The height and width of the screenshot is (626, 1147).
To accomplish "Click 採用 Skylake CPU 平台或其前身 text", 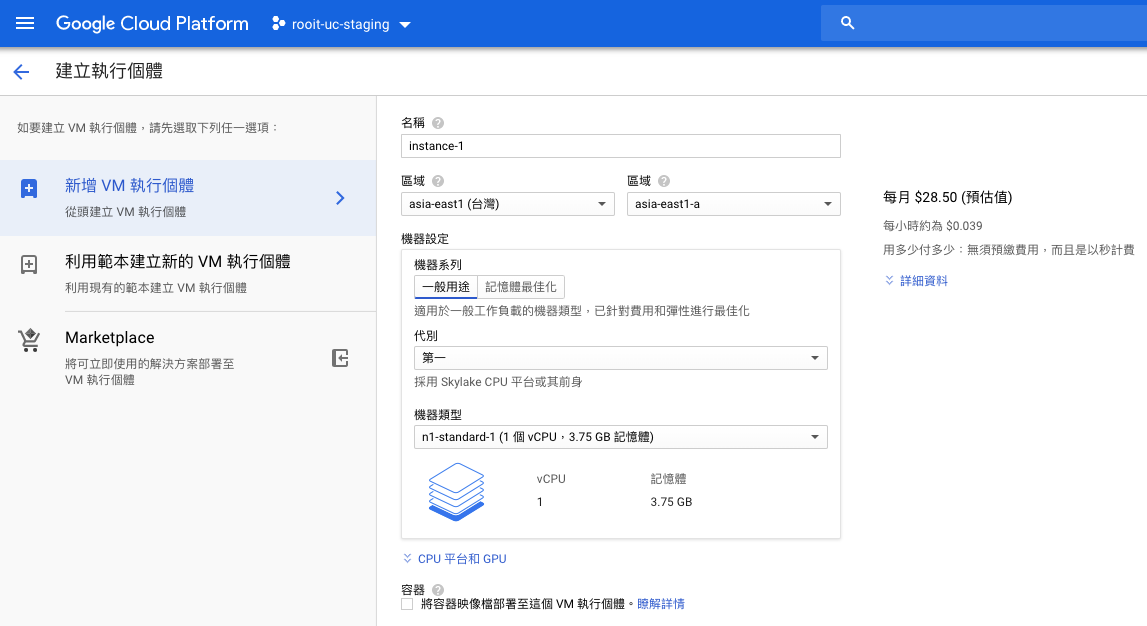I will click(x=498, y=382).
